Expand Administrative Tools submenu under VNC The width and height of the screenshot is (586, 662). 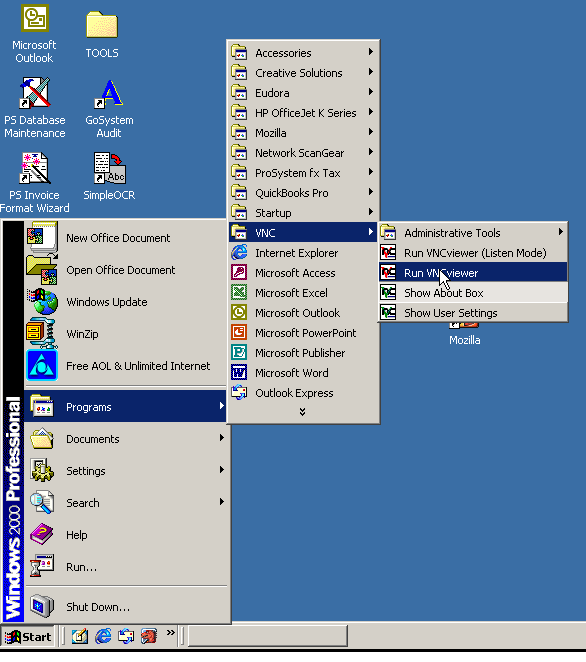click(473, 232)
